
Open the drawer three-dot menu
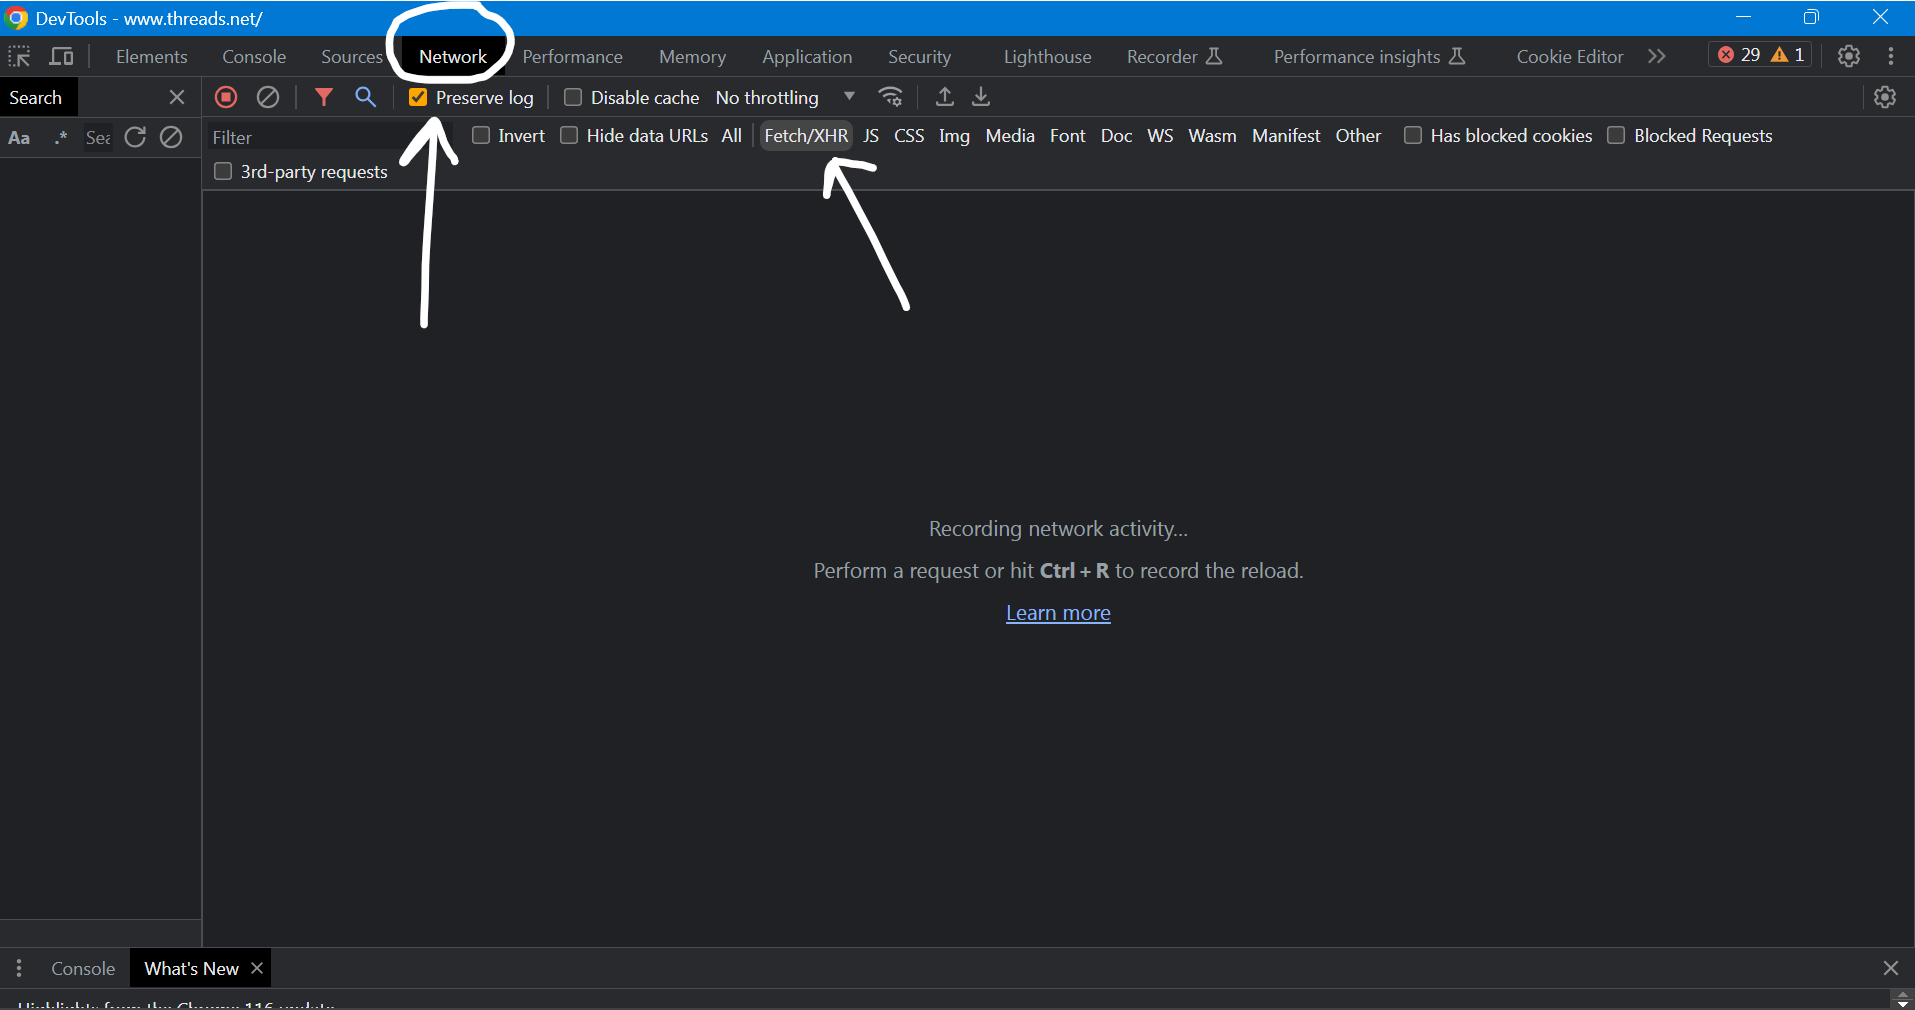[x=19, y=968]
